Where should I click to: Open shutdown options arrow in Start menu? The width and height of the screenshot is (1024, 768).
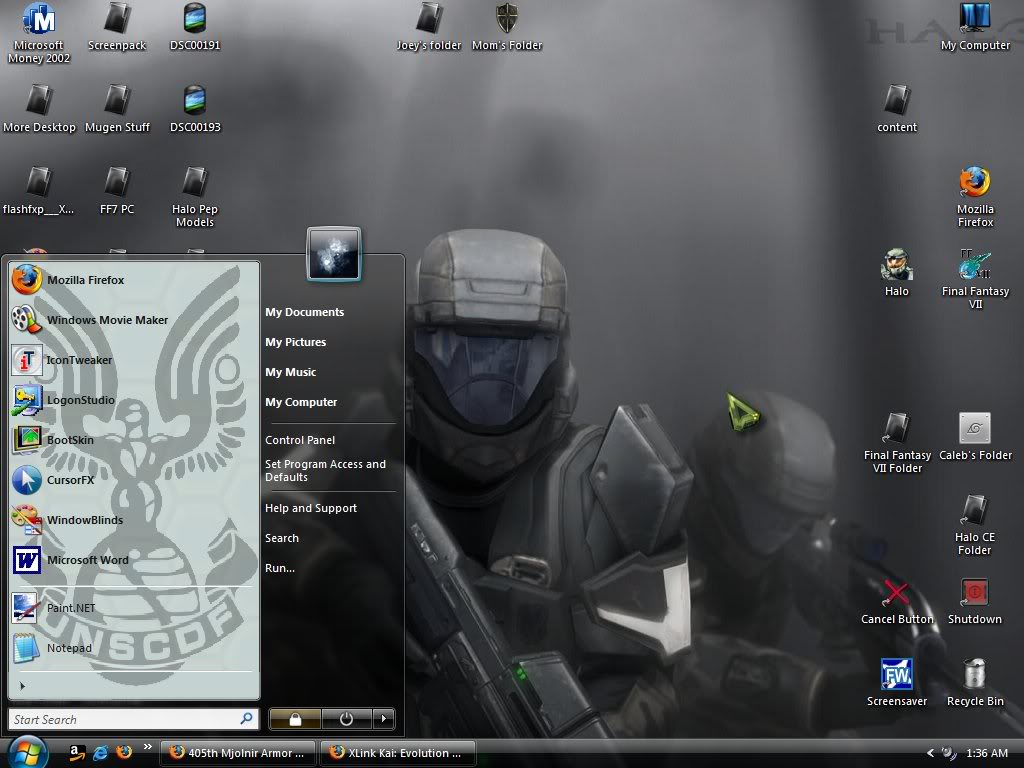[x=384, y=719]
